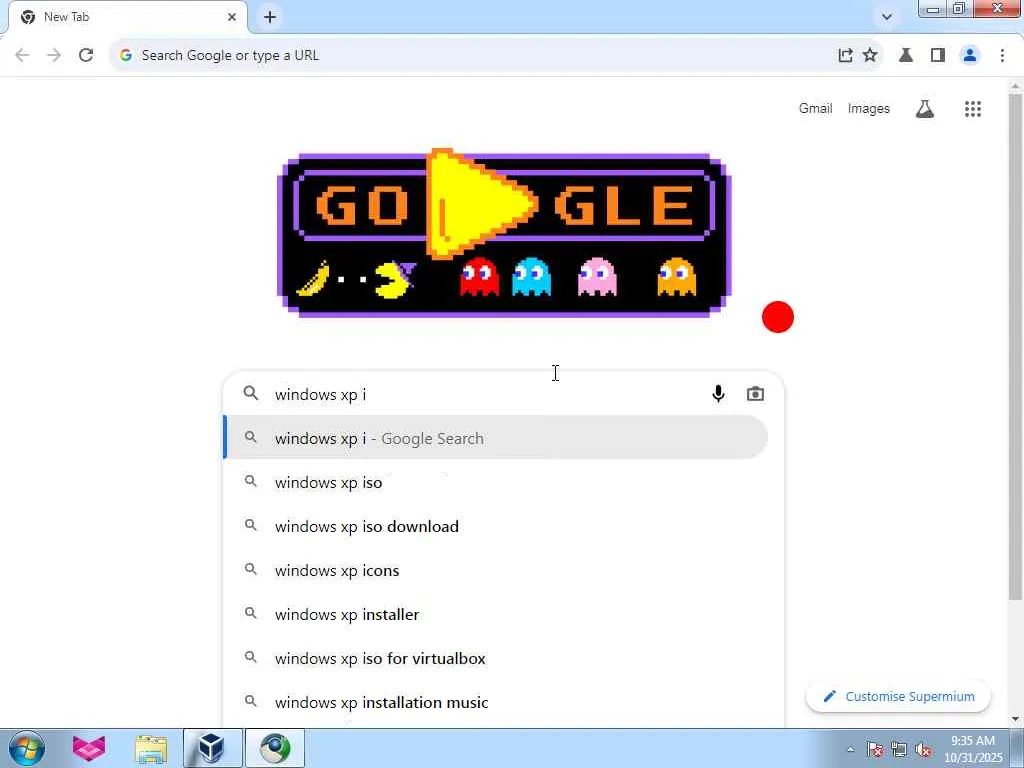Screen dimensions: 1024x768
Task: Open the profile avatar icon
Action: pos(970,56)
